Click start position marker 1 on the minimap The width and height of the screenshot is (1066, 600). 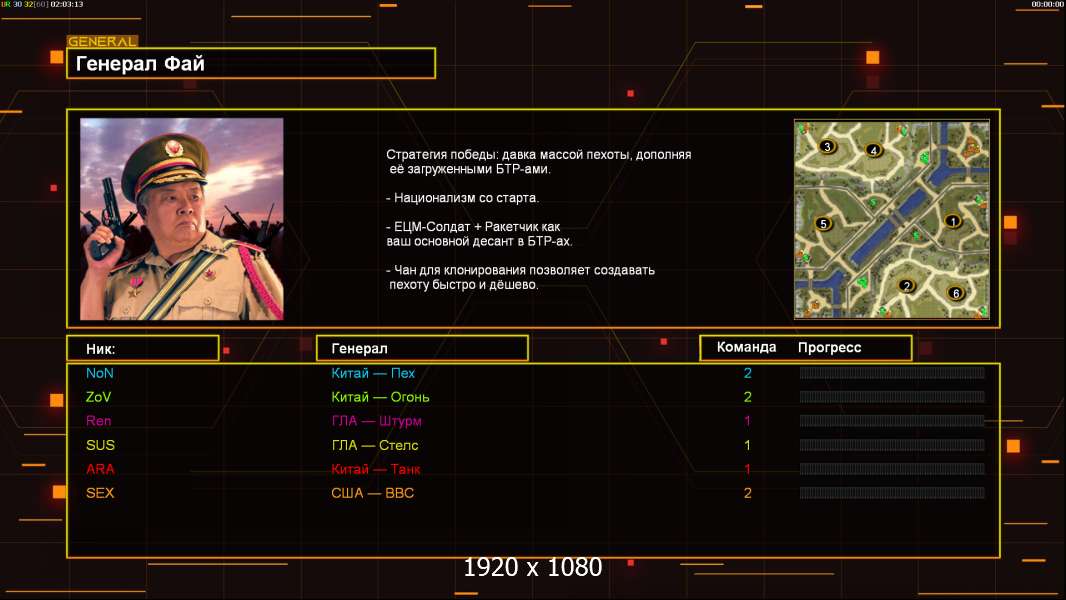tap(953, 221)
